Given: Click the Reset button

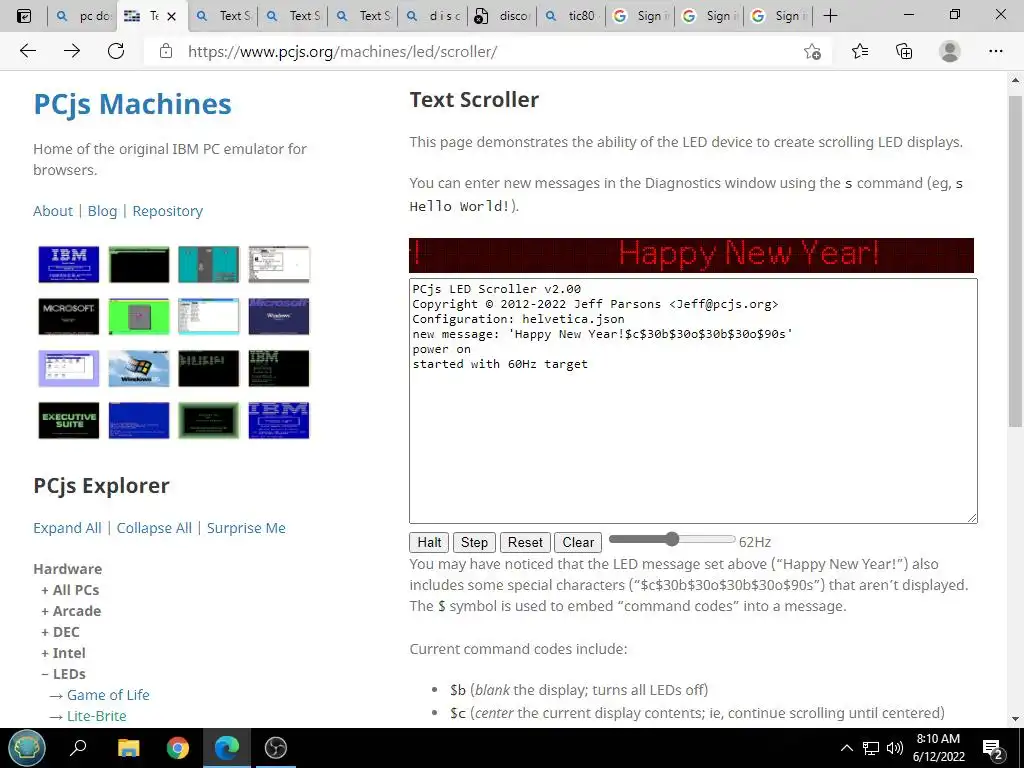Looking at the screenshot, I should (525, 542).
